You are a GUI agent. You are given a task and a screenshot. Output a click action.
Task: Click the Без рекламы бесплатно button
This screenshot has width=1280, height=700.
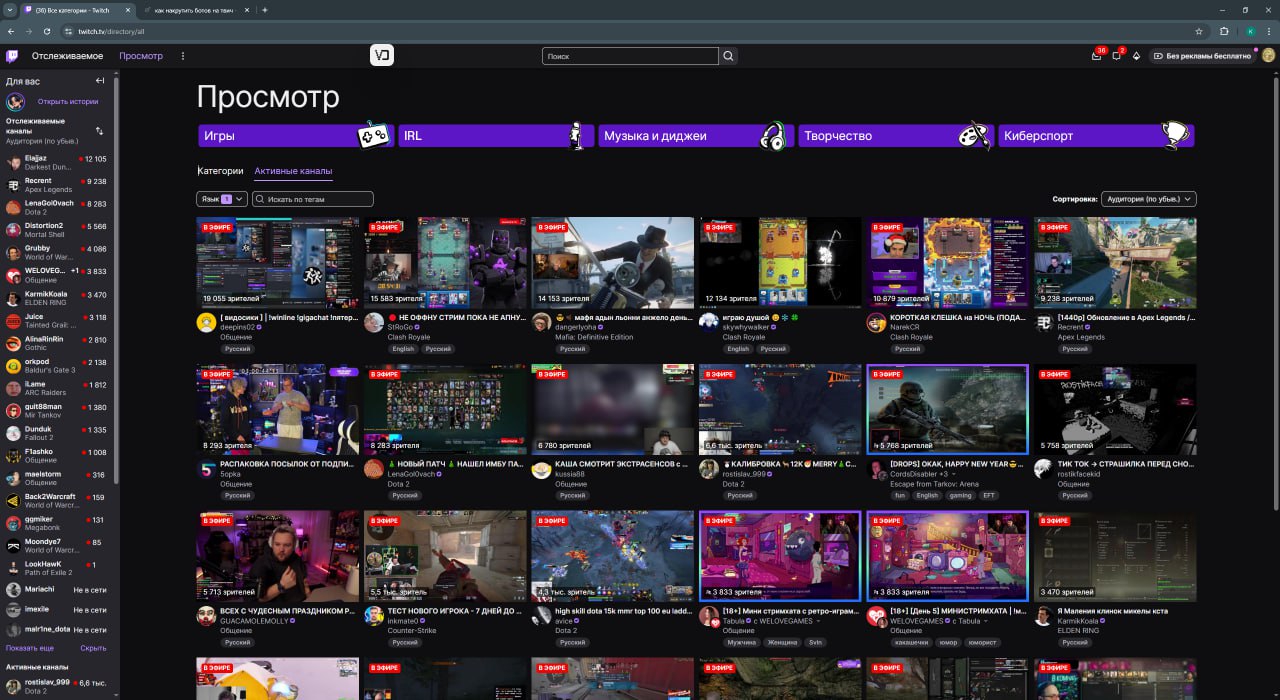coord(1203,56)
